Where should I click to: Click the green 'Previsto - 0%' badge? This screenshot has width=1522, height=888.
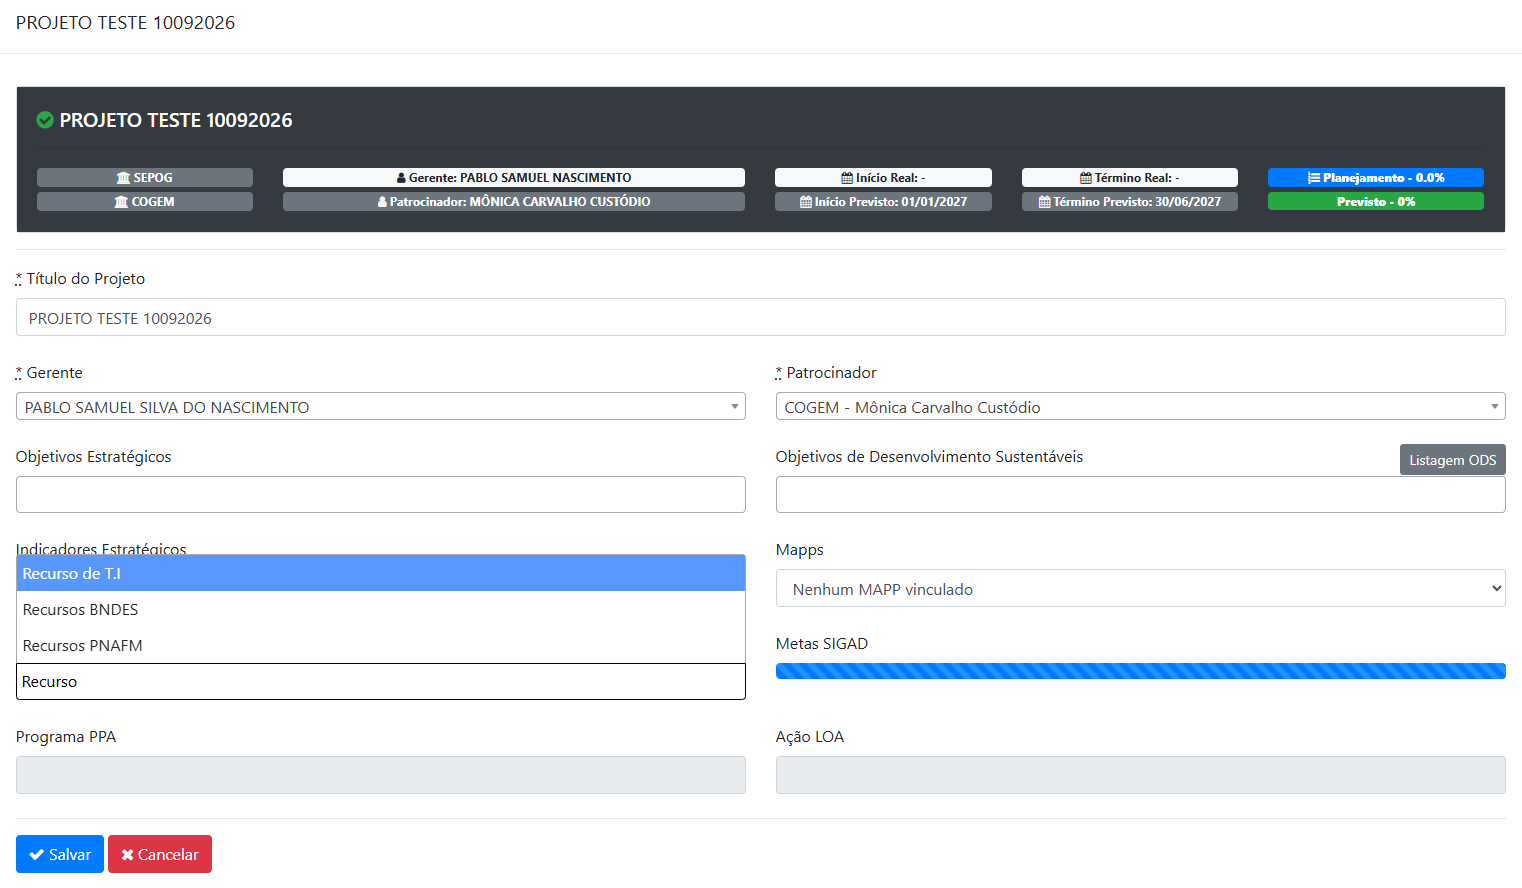pos(1376,202)
